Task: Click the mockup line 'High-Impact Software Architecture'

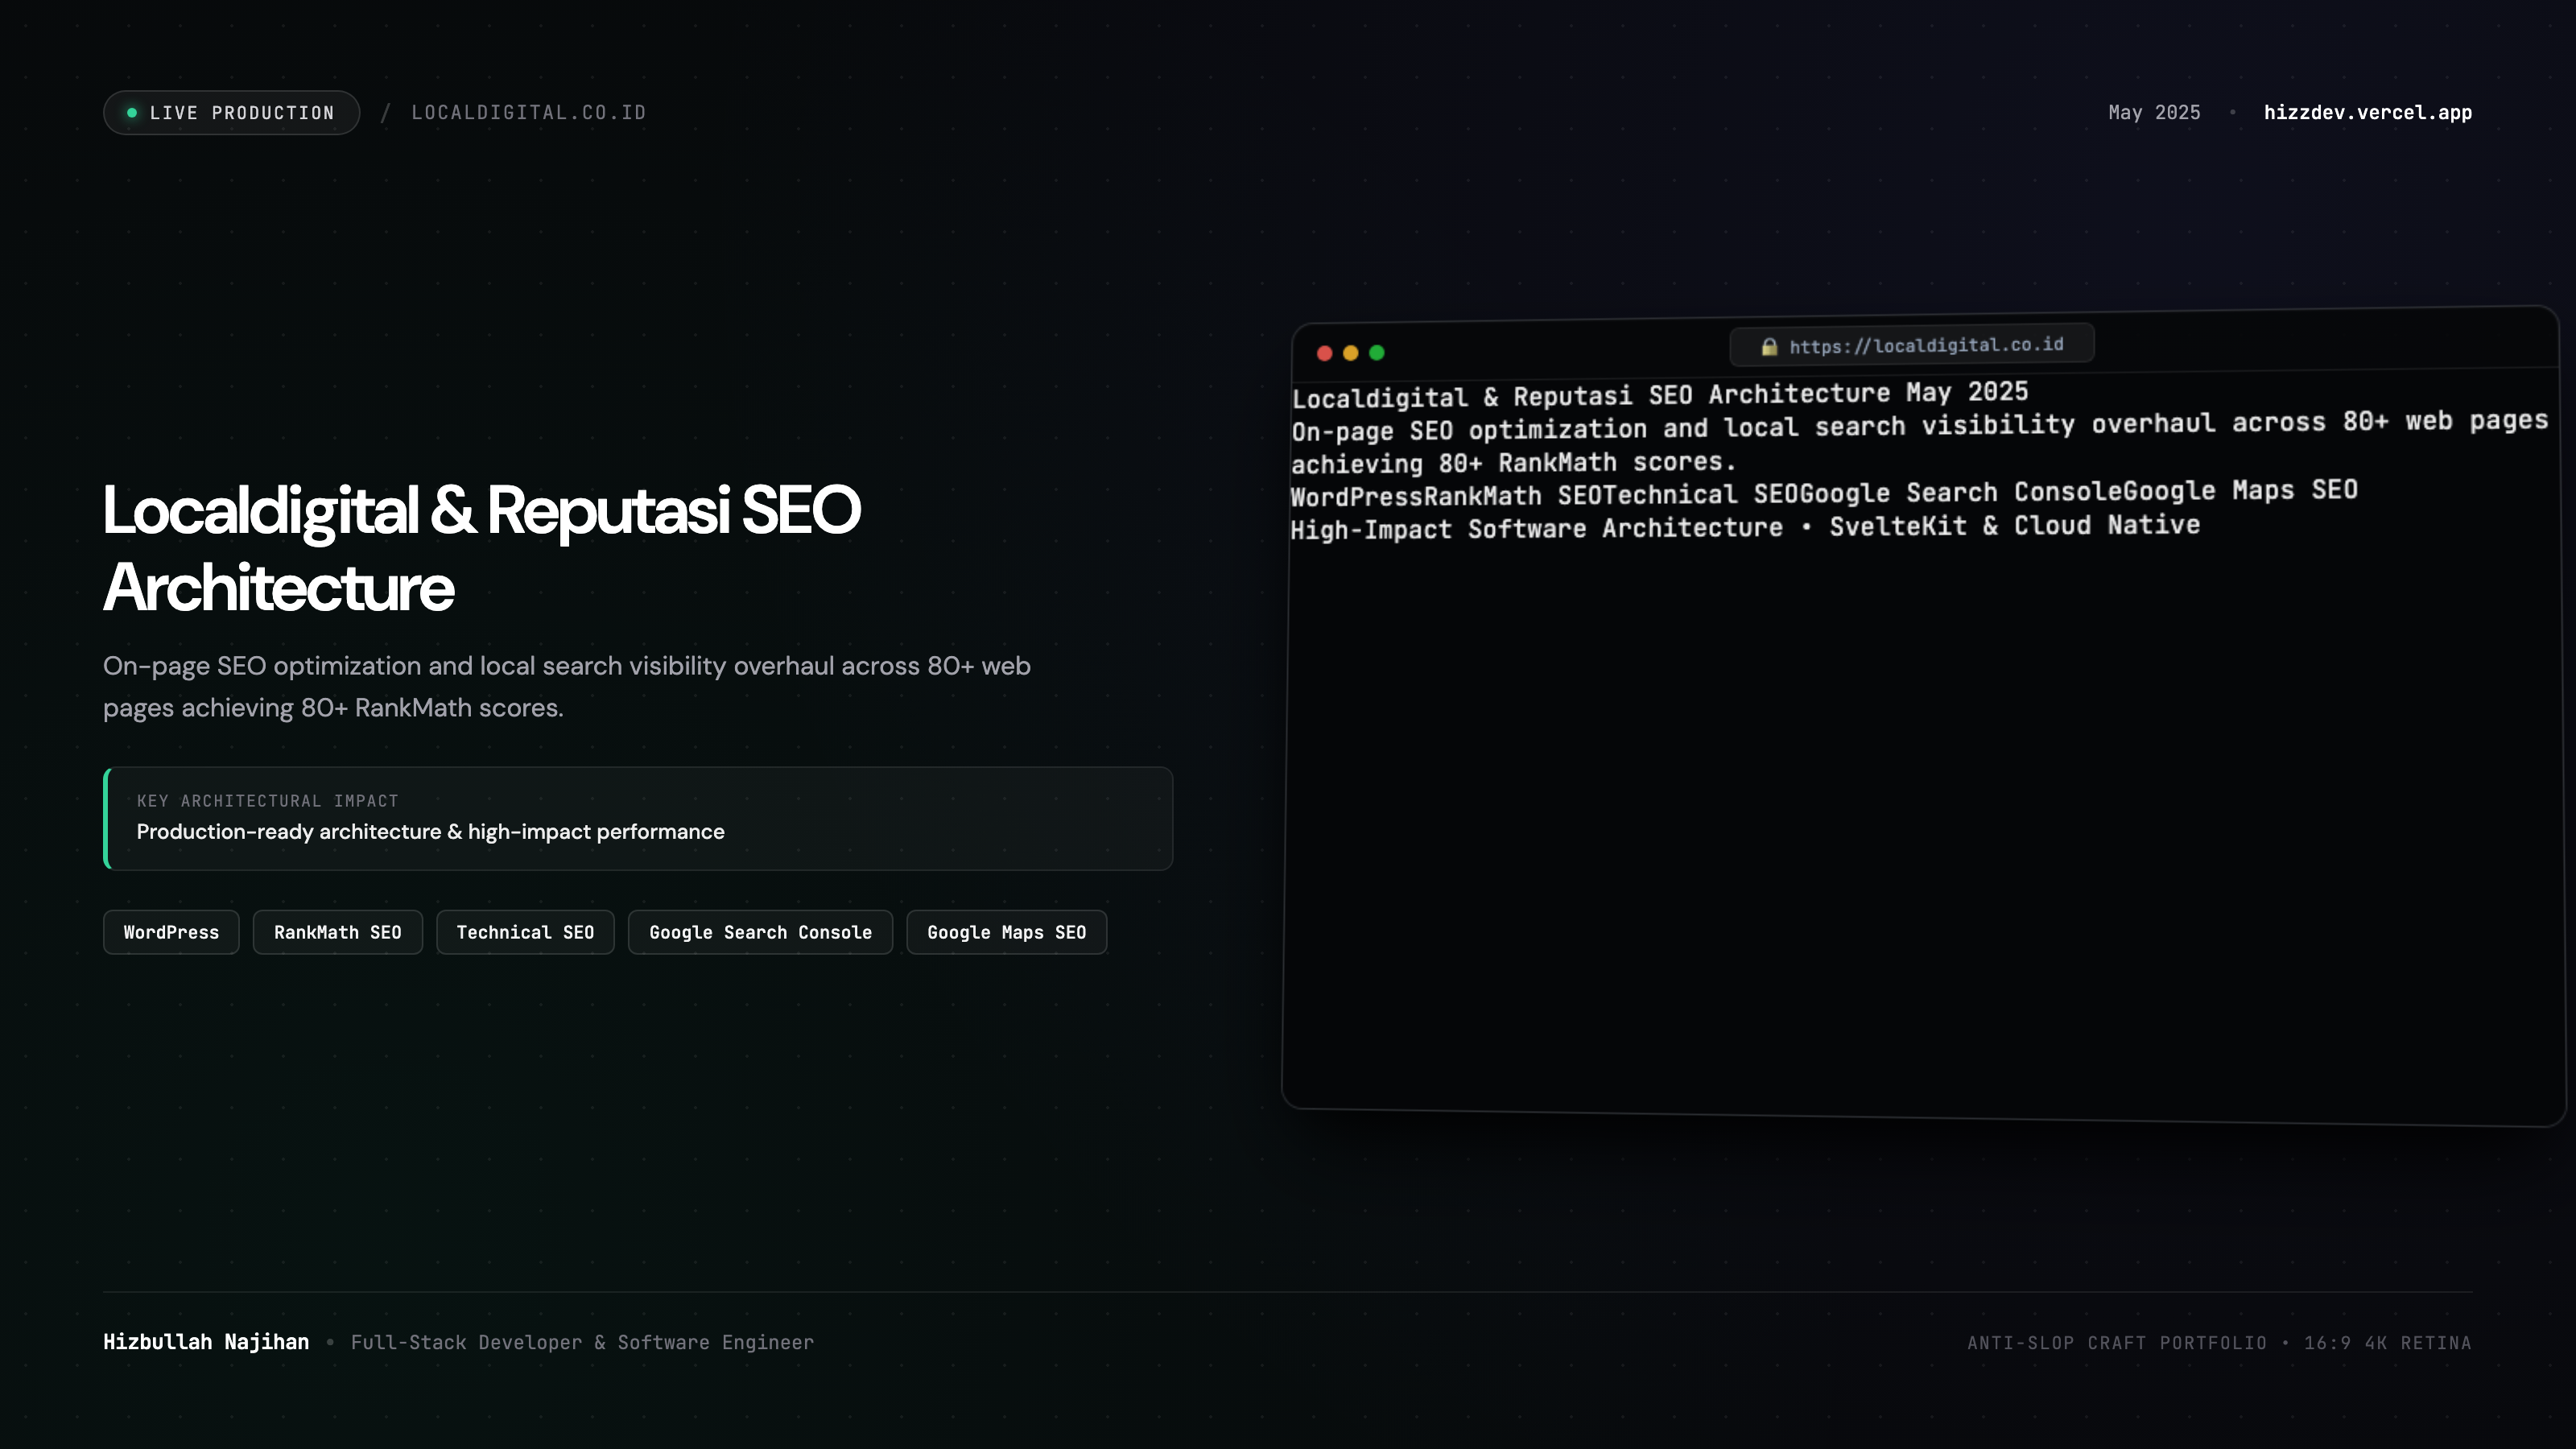Action: [1745, 527]
